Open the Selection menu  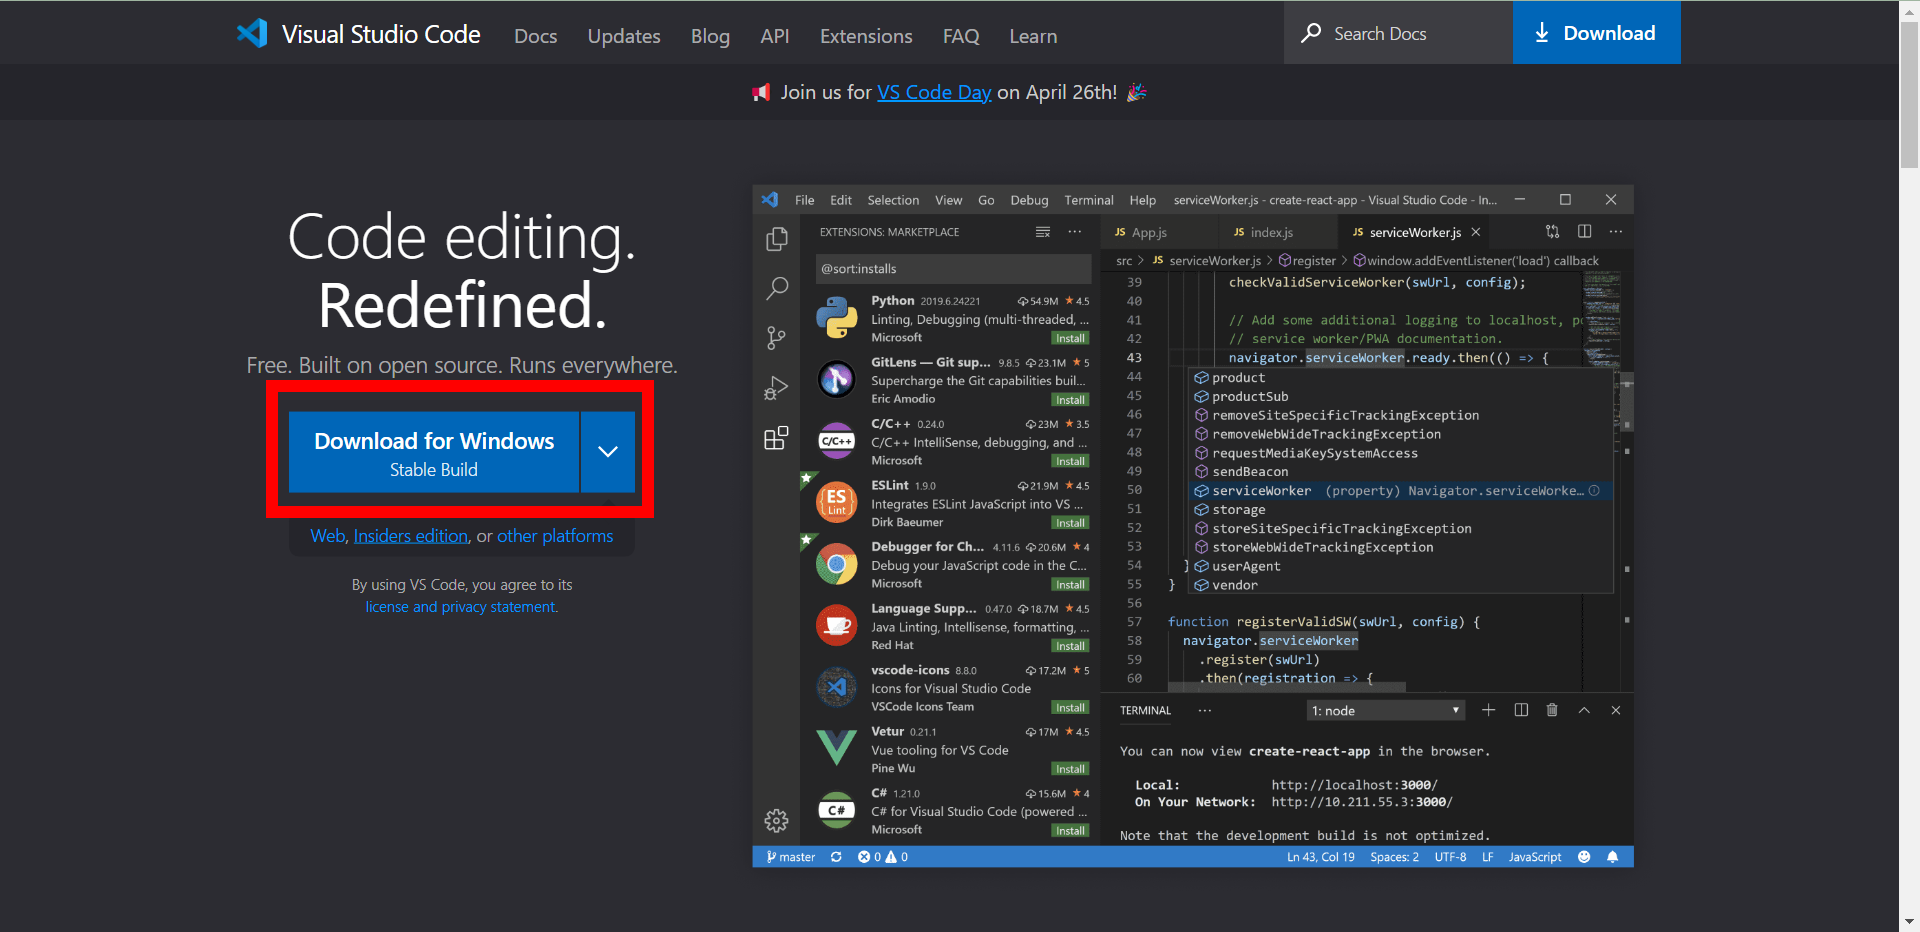tap(893, 200)
